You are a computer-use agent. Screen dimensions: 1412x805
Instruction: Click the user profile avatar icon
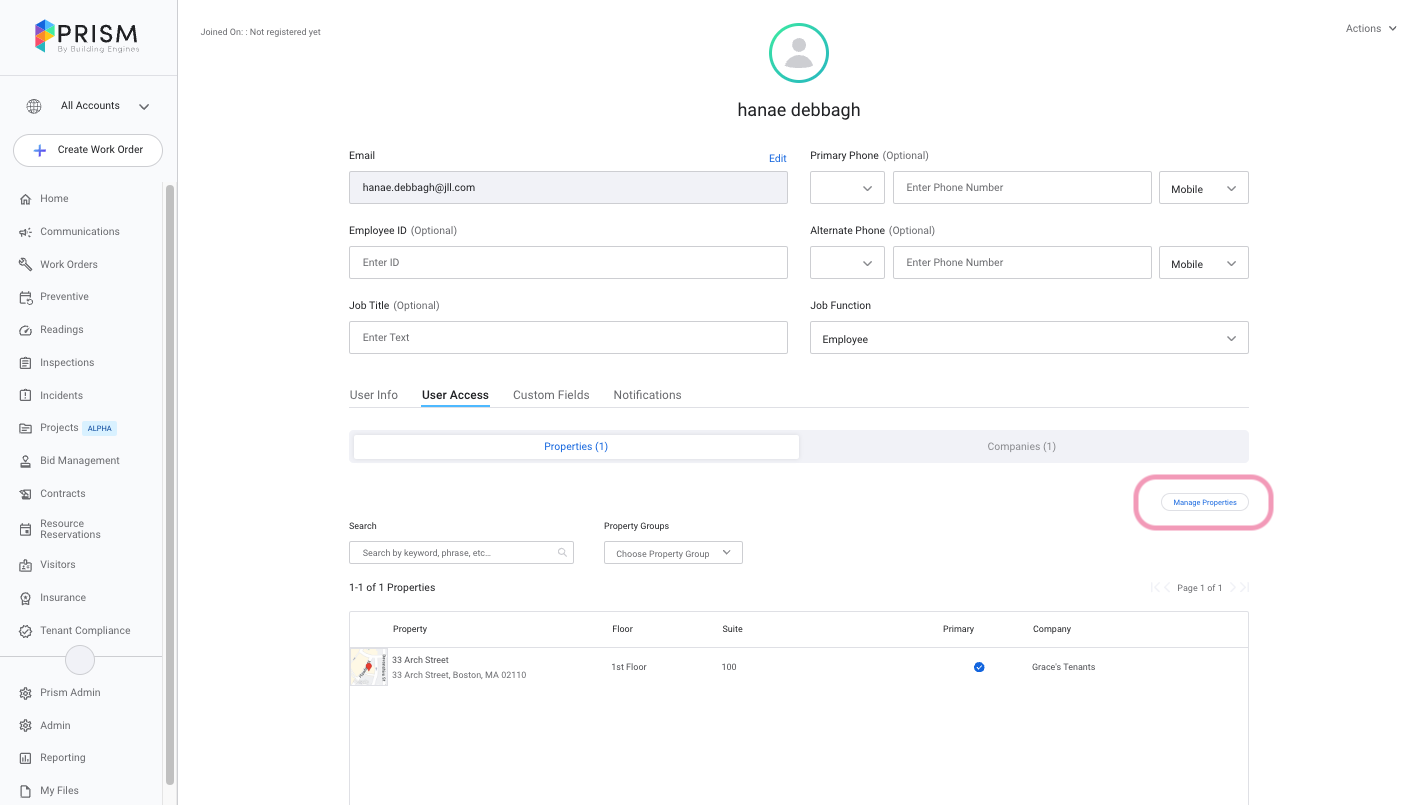(798, 53)
